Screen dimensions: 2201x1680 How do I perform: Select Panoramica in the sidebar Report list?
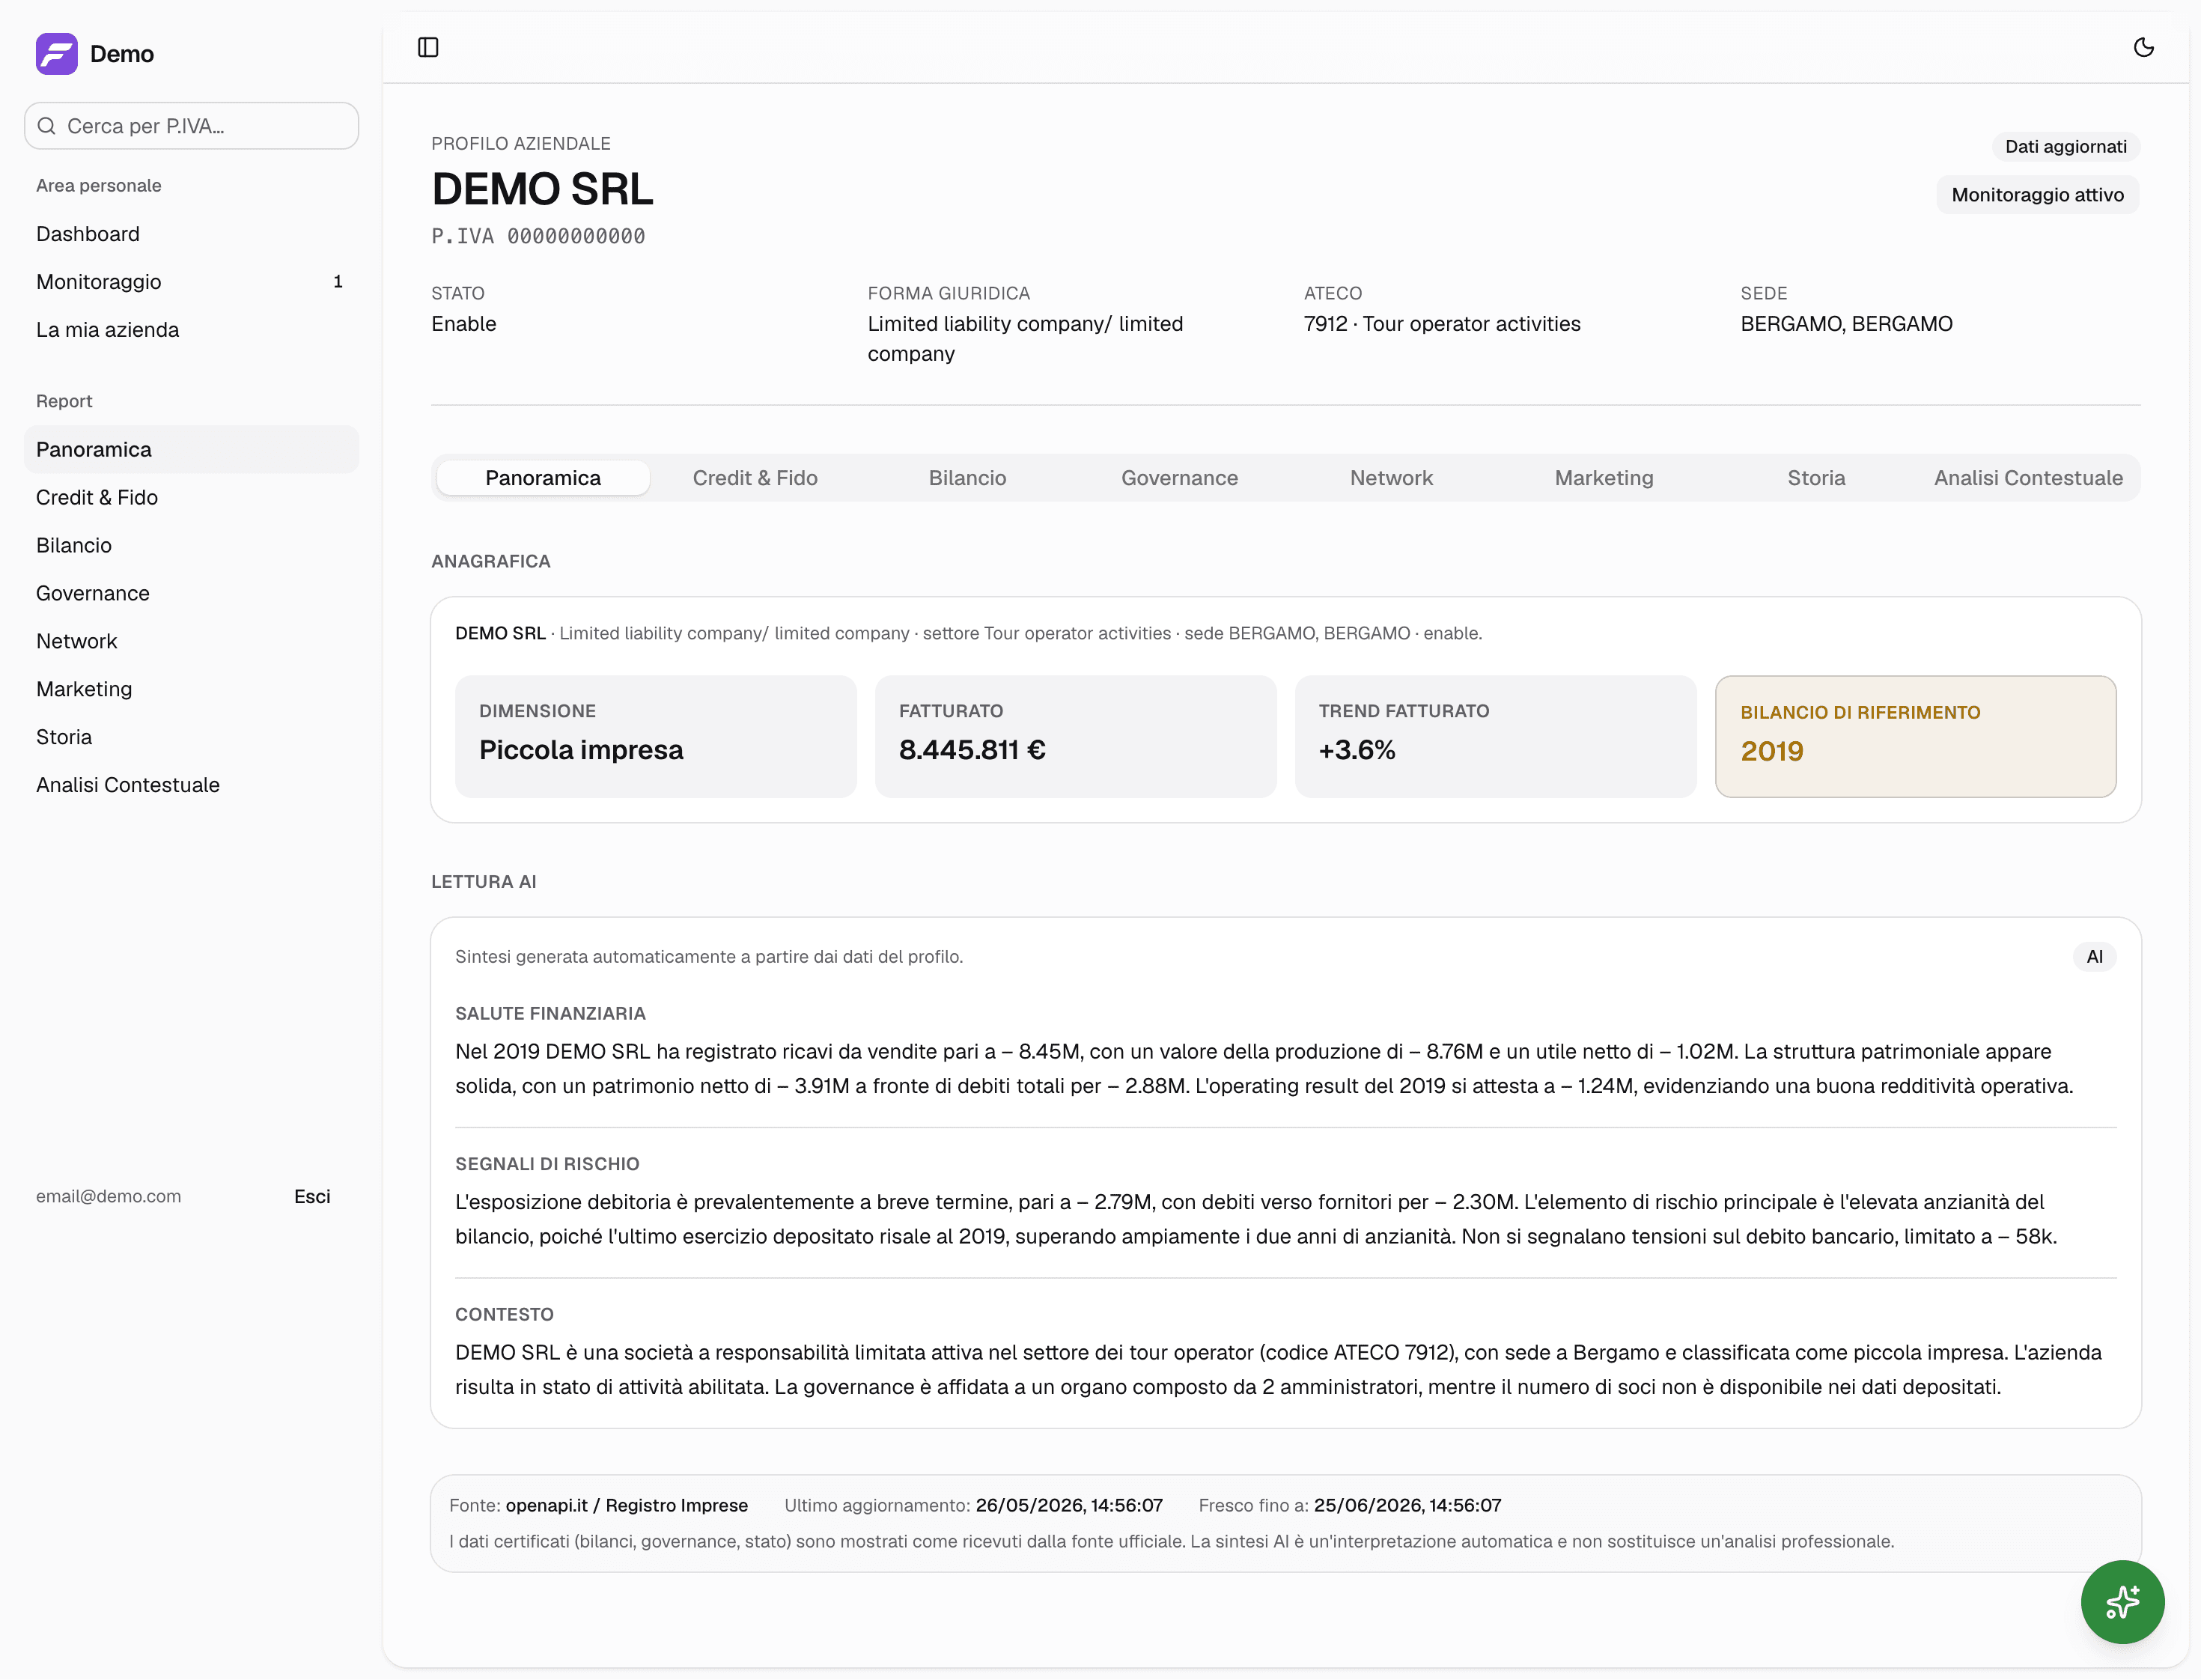[192, 450]
